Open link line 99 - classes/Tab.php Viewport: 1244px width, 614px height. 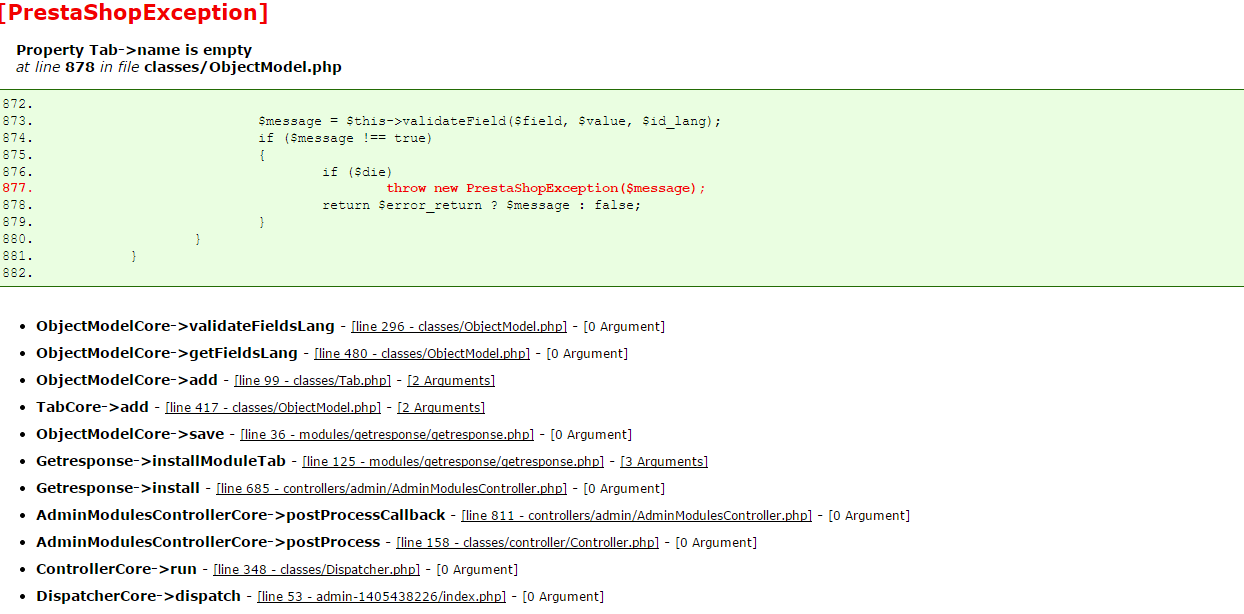[x=312, y=381]
